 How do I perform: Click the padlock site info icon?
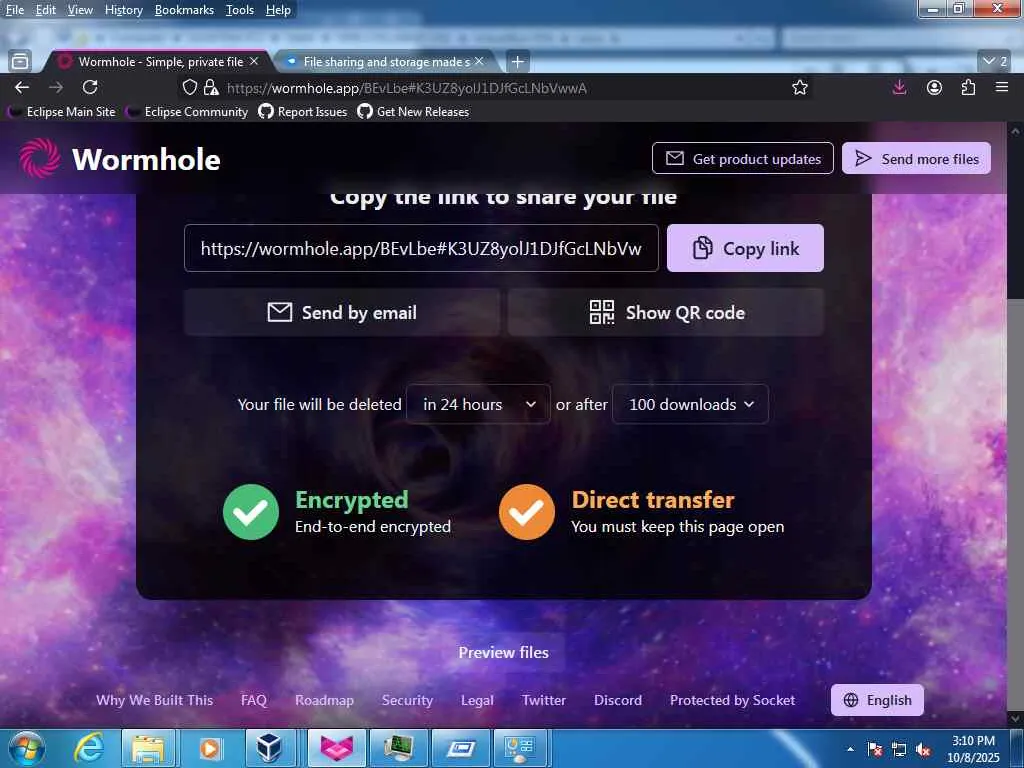[x=211, y=88]
